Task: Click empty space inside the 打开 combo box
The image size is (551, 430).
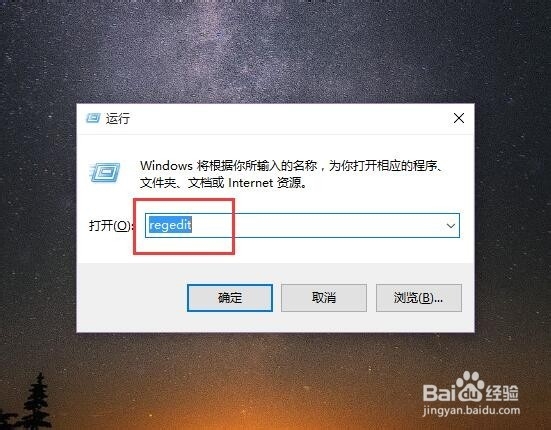Action: click(x=316, y=226)
